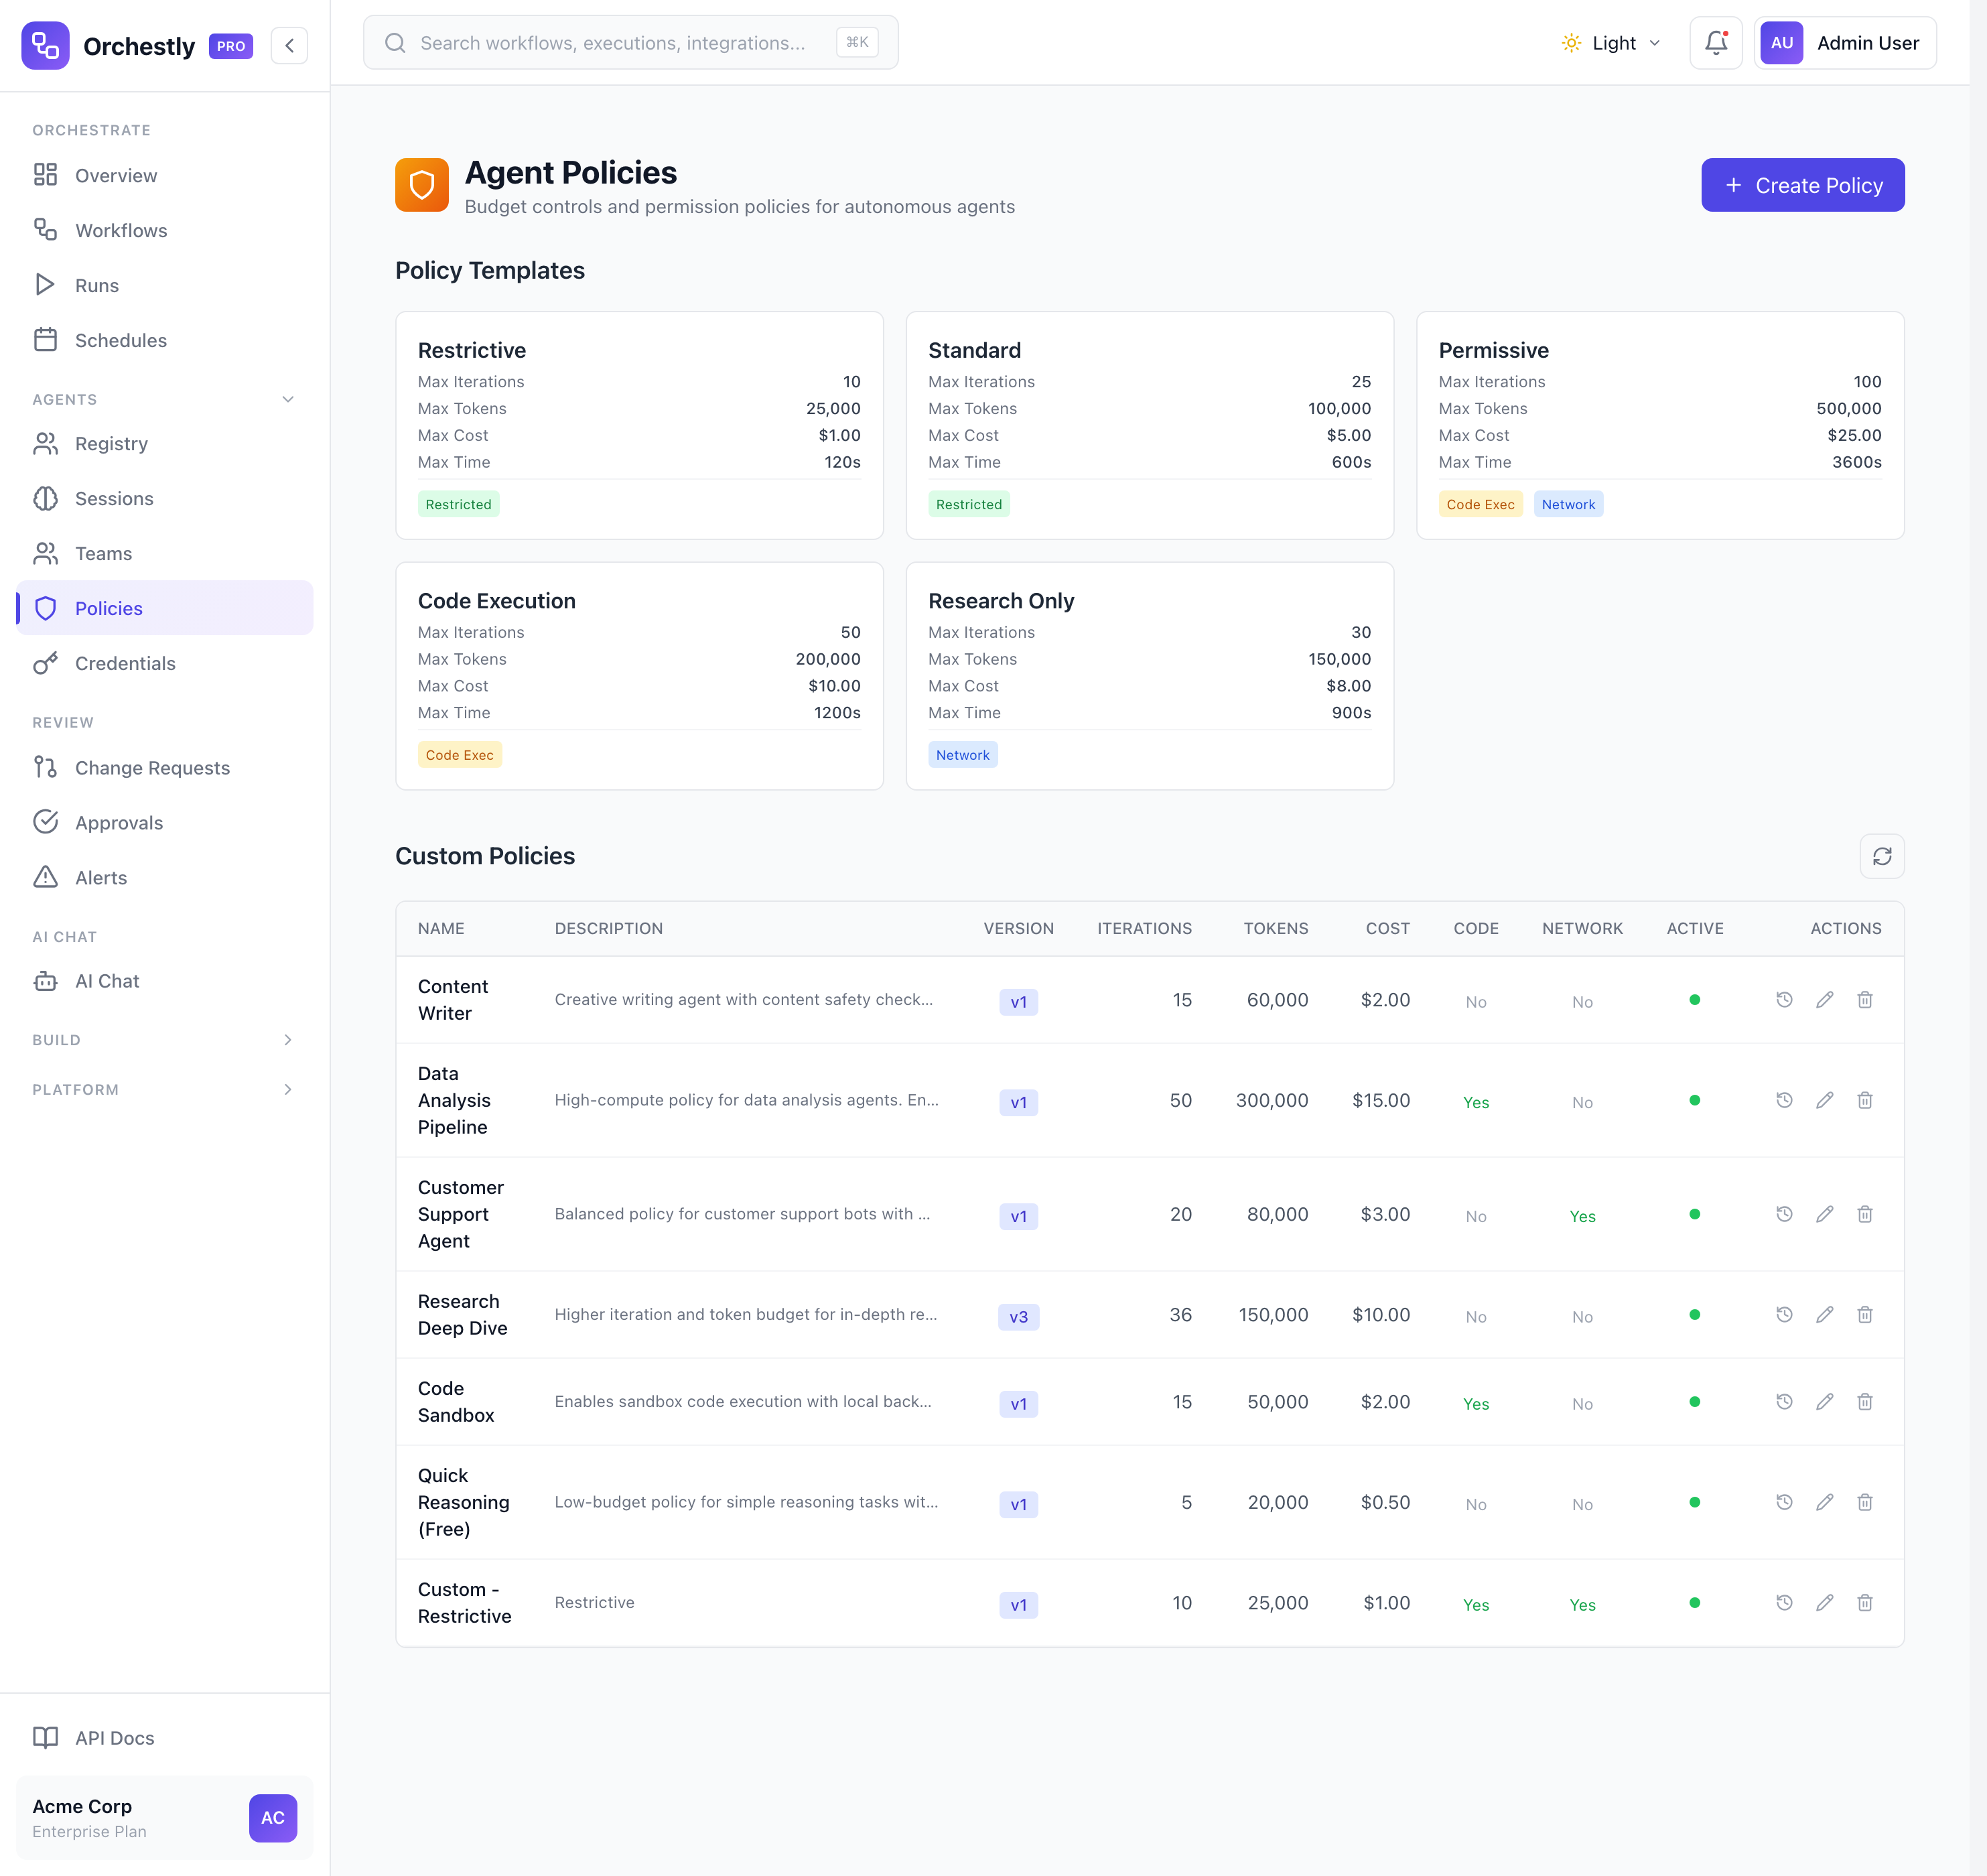Open Runs from the sidebar

[x=165, y=285]
